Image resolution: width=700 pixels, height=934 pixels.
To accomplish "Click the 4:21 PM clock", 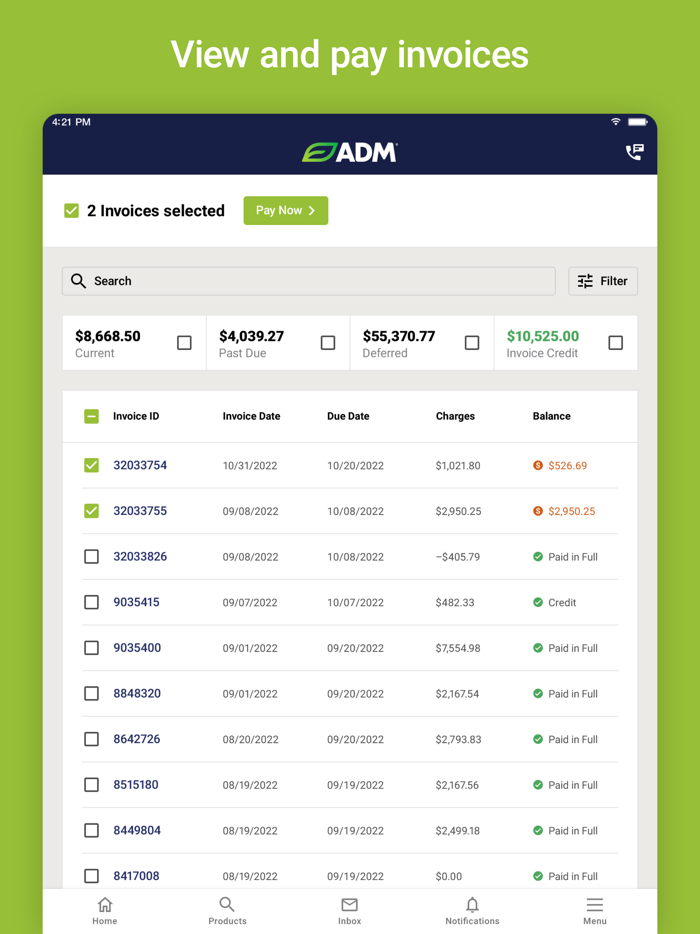I will 71,122.
